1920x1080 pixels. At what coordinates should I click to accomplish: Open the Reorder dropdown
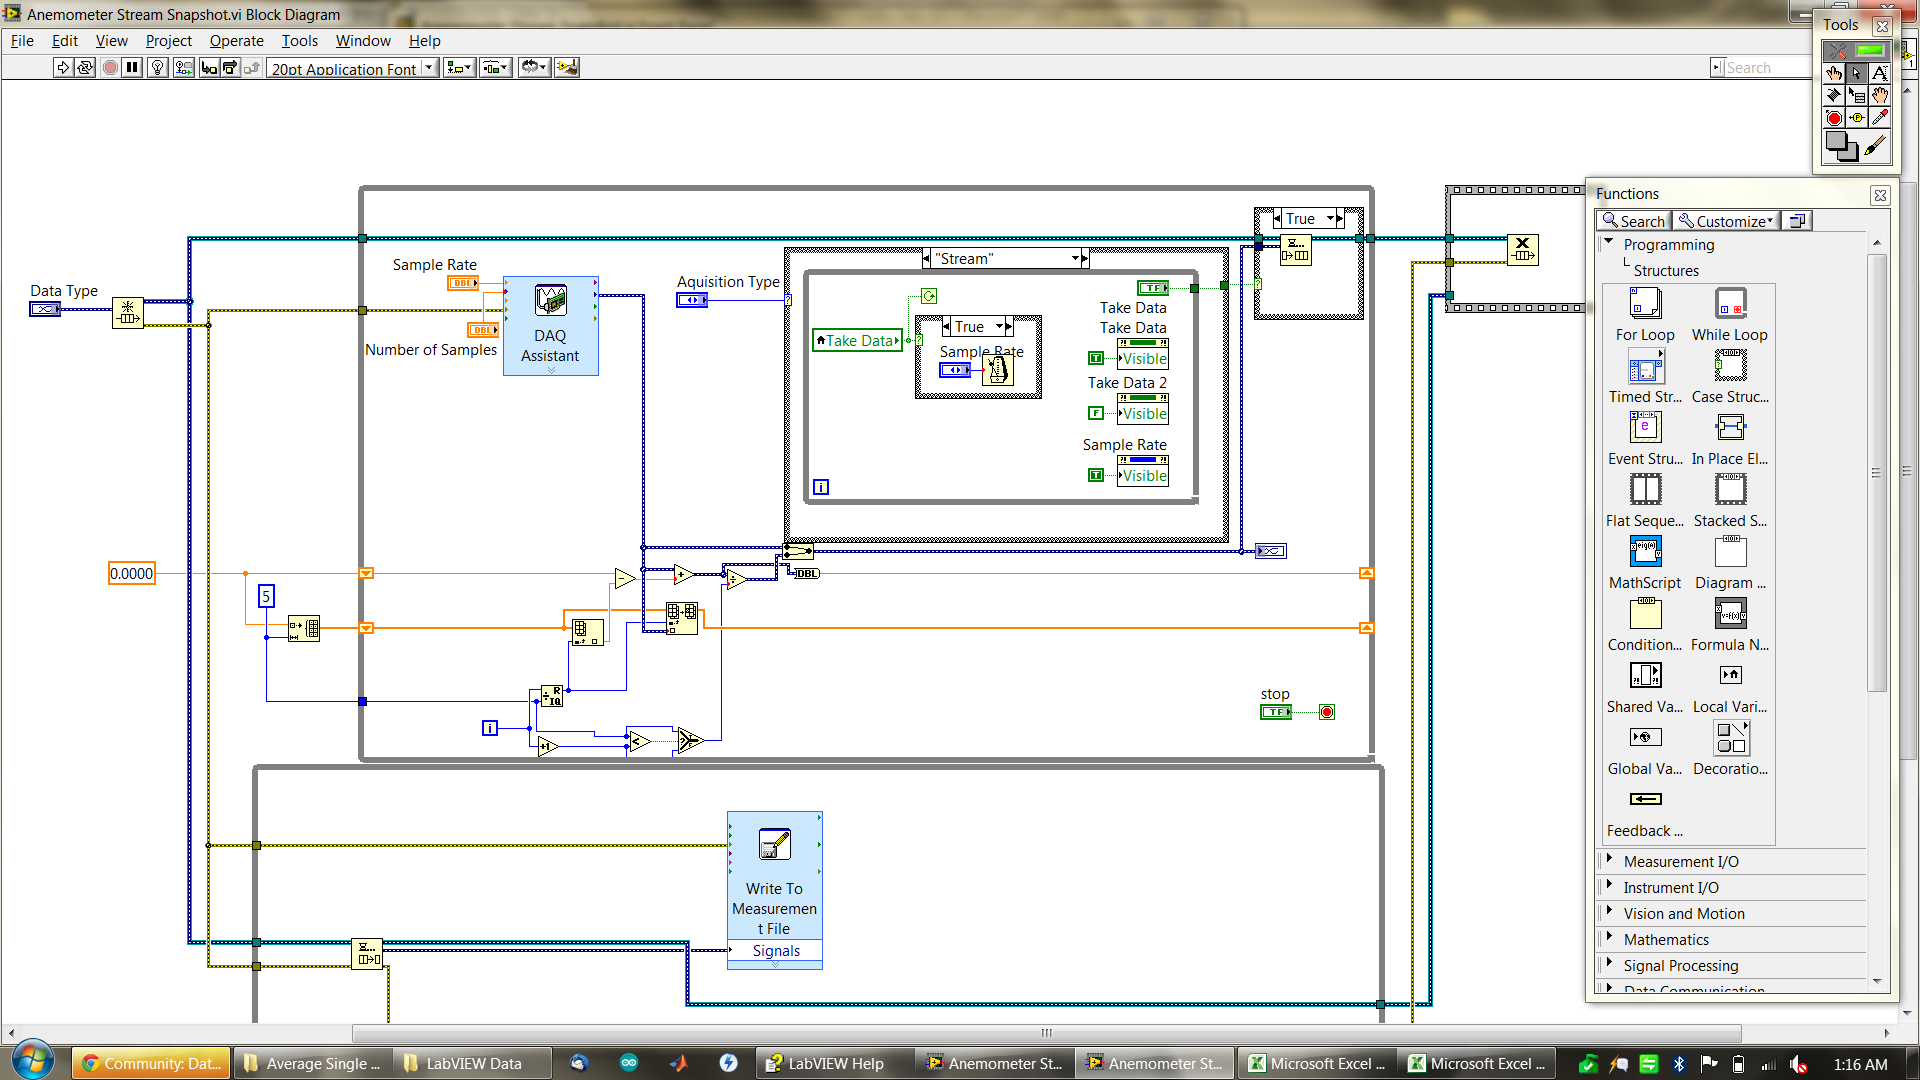click(534, 68)
